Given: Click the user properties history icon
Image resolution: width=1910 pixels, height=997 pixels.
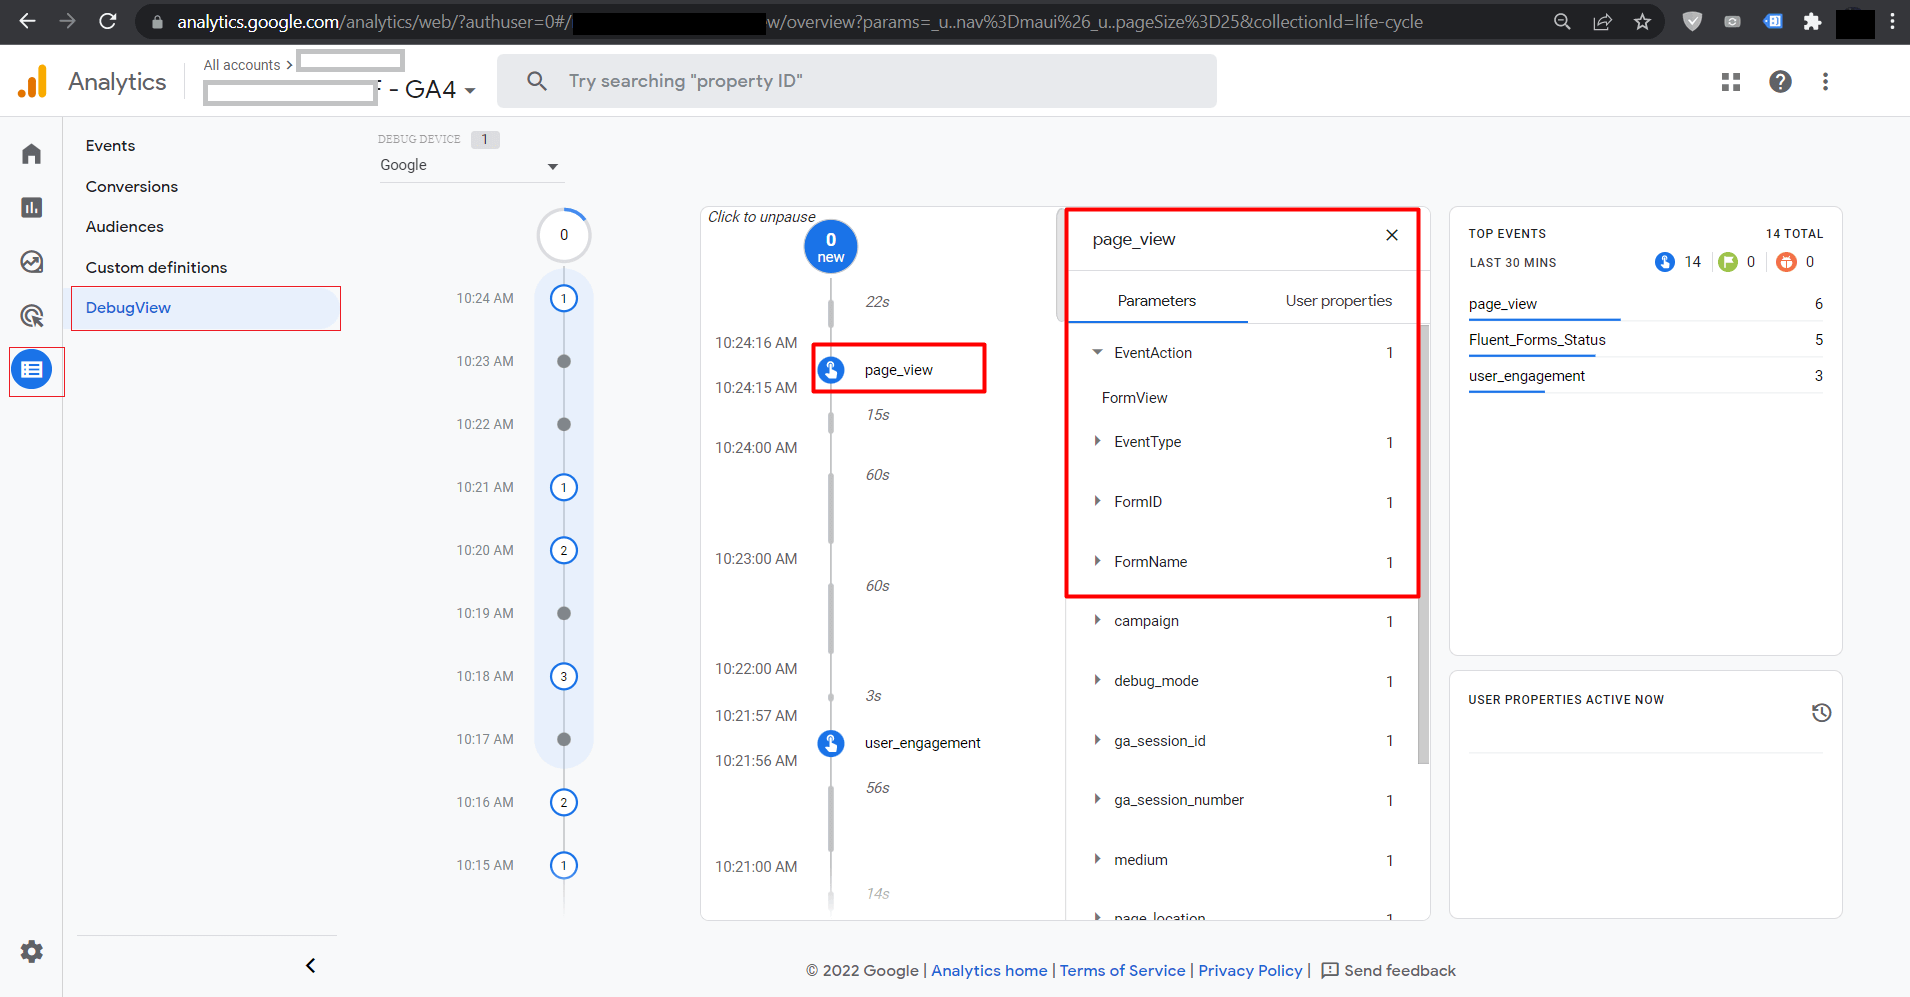Looking at the screenshot, I should [1821, 713].
